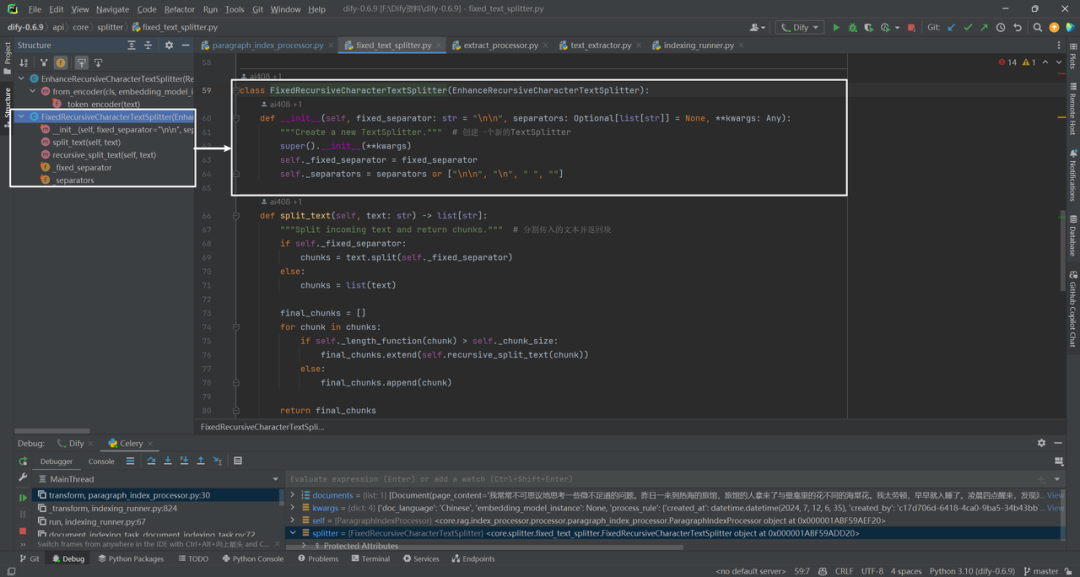The width and height of the screenshot is (1080, 577).
Task: Click the Evaluate expression input field
Action: pyautogui.click(x=661, y=479)
